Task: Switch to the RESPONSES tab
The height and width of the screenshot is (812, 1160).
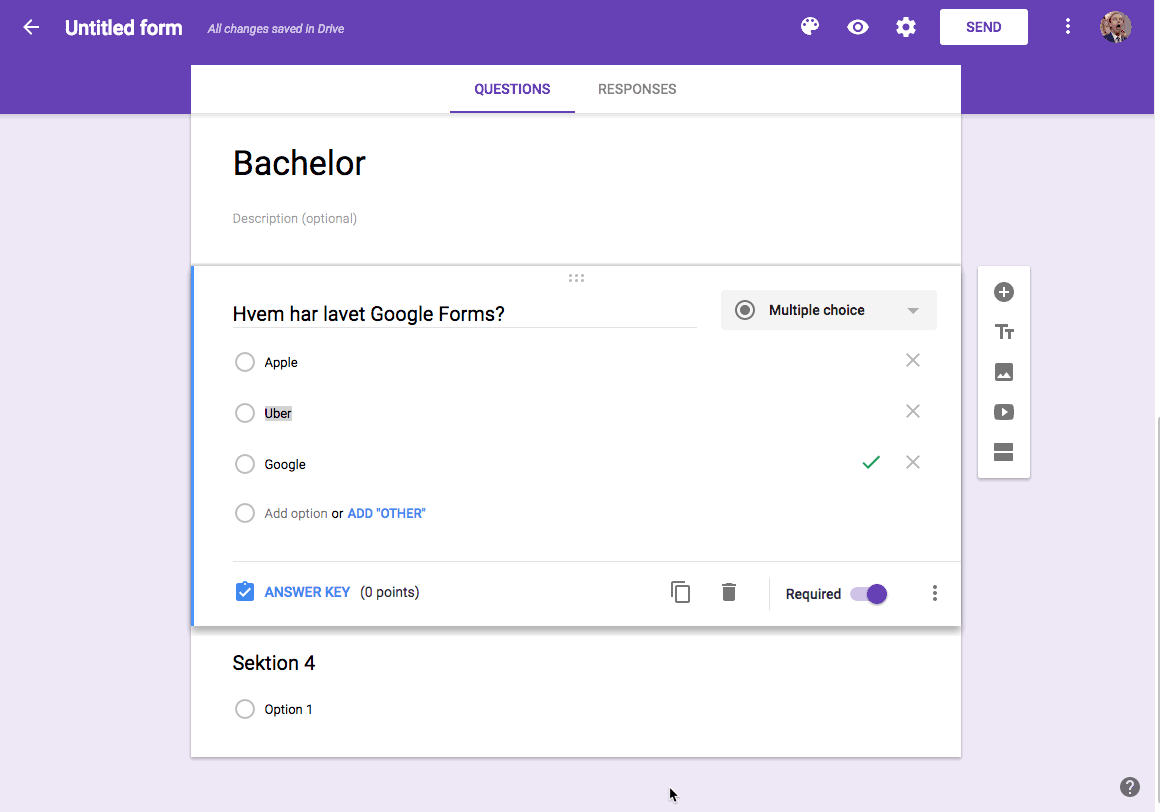Action: coord(637,89)
